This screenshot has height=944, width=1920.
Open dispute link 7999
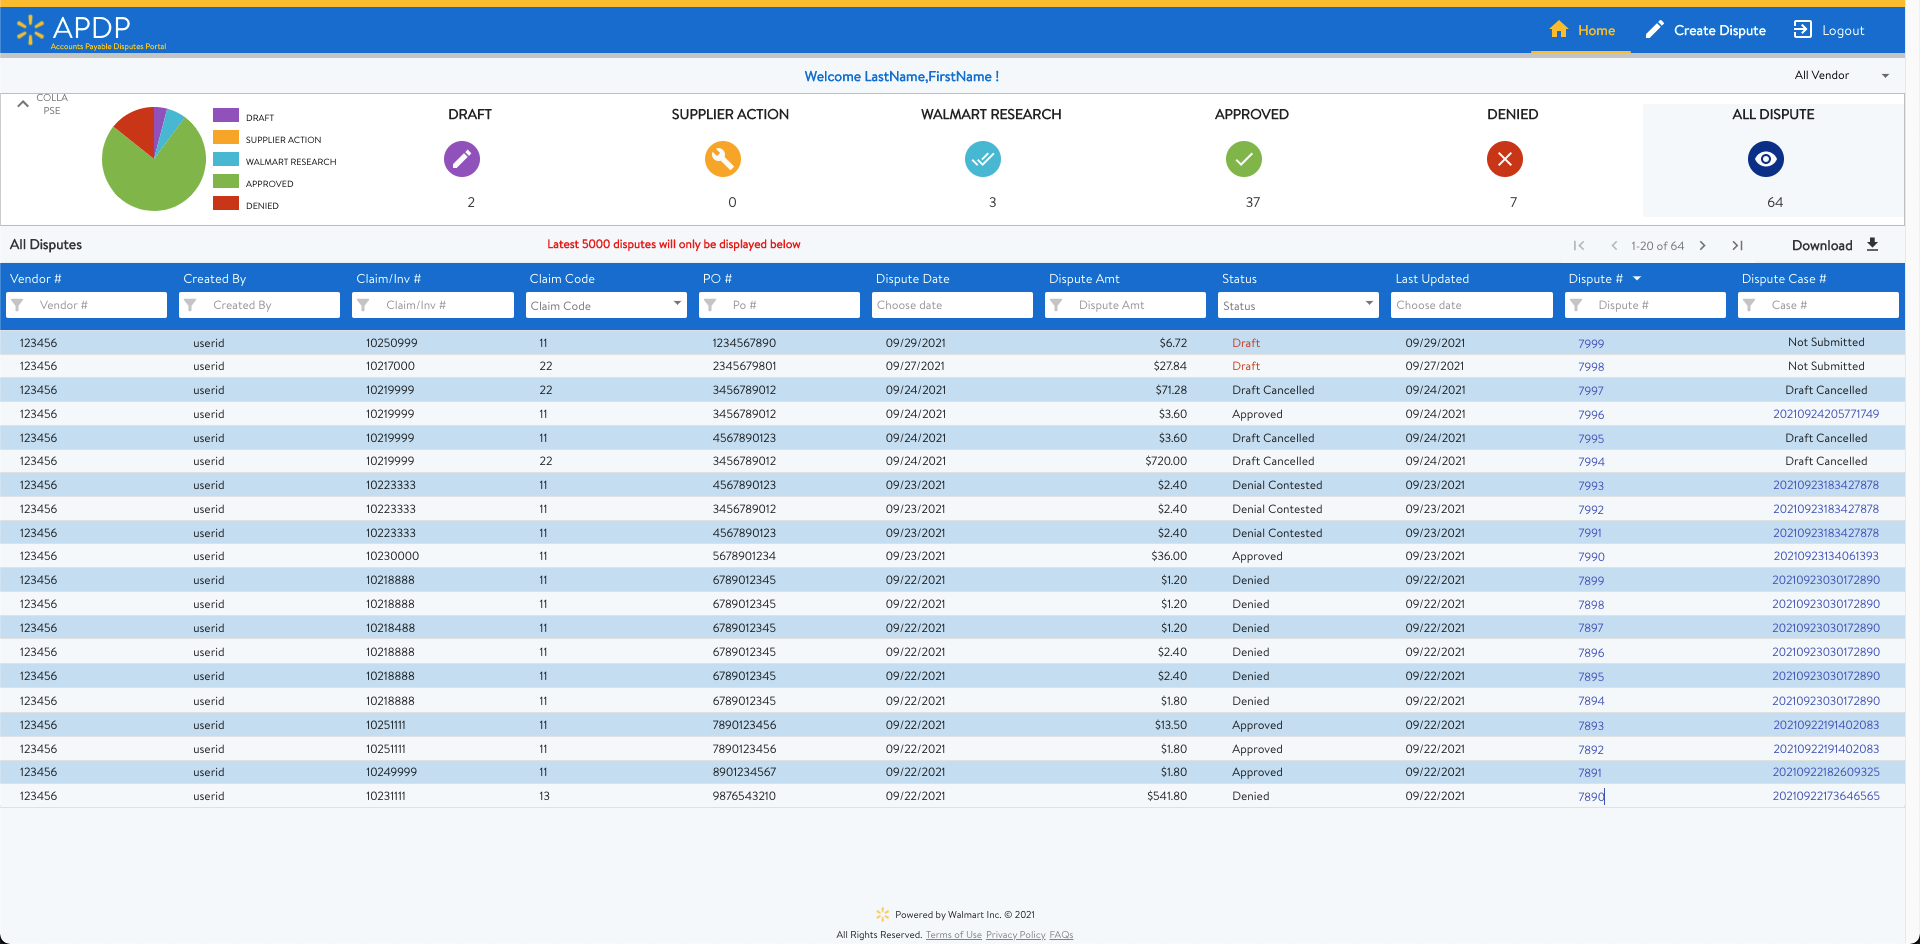1591,342
